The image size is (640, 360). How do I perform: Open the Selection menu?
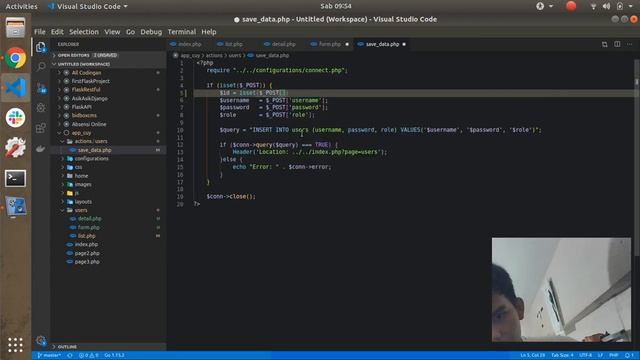coord(84,32)
